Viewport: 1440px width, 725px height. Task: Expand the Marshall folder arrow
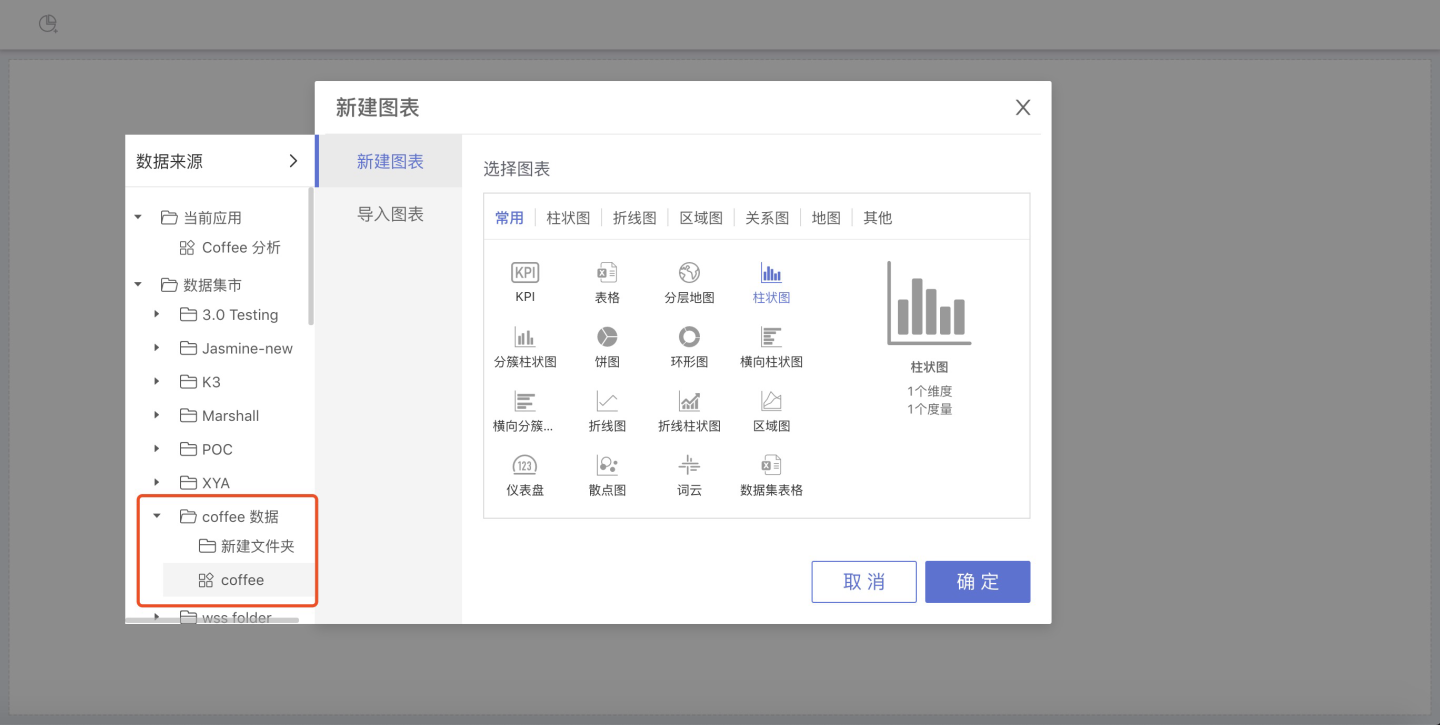[157, 415]
